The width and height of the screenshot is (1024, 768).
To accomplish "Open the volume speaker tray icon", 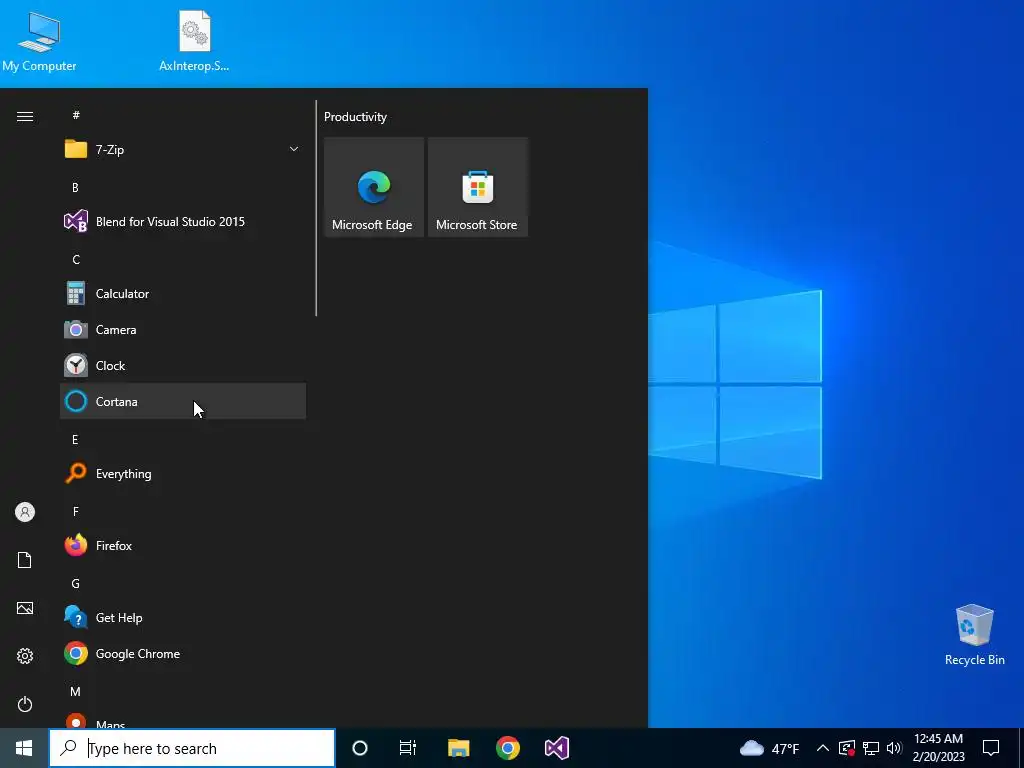I will (x=894, y=748).
